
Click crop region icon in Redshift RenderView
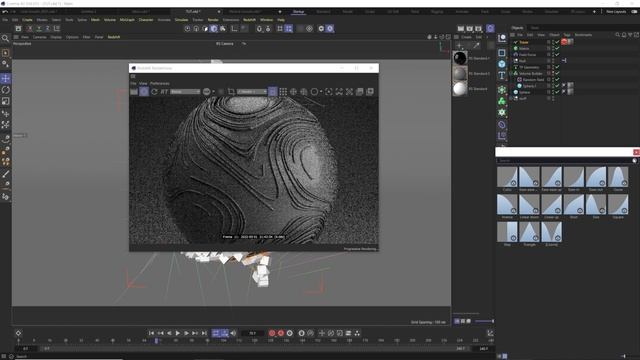(231, 92)
